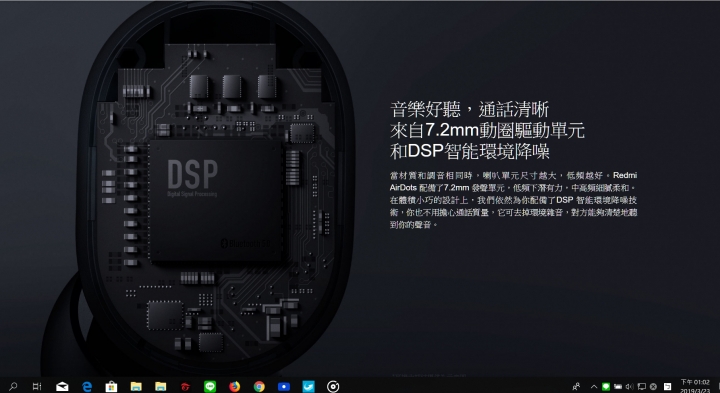Launch the Mail app from the taskbar

[62, 387]
